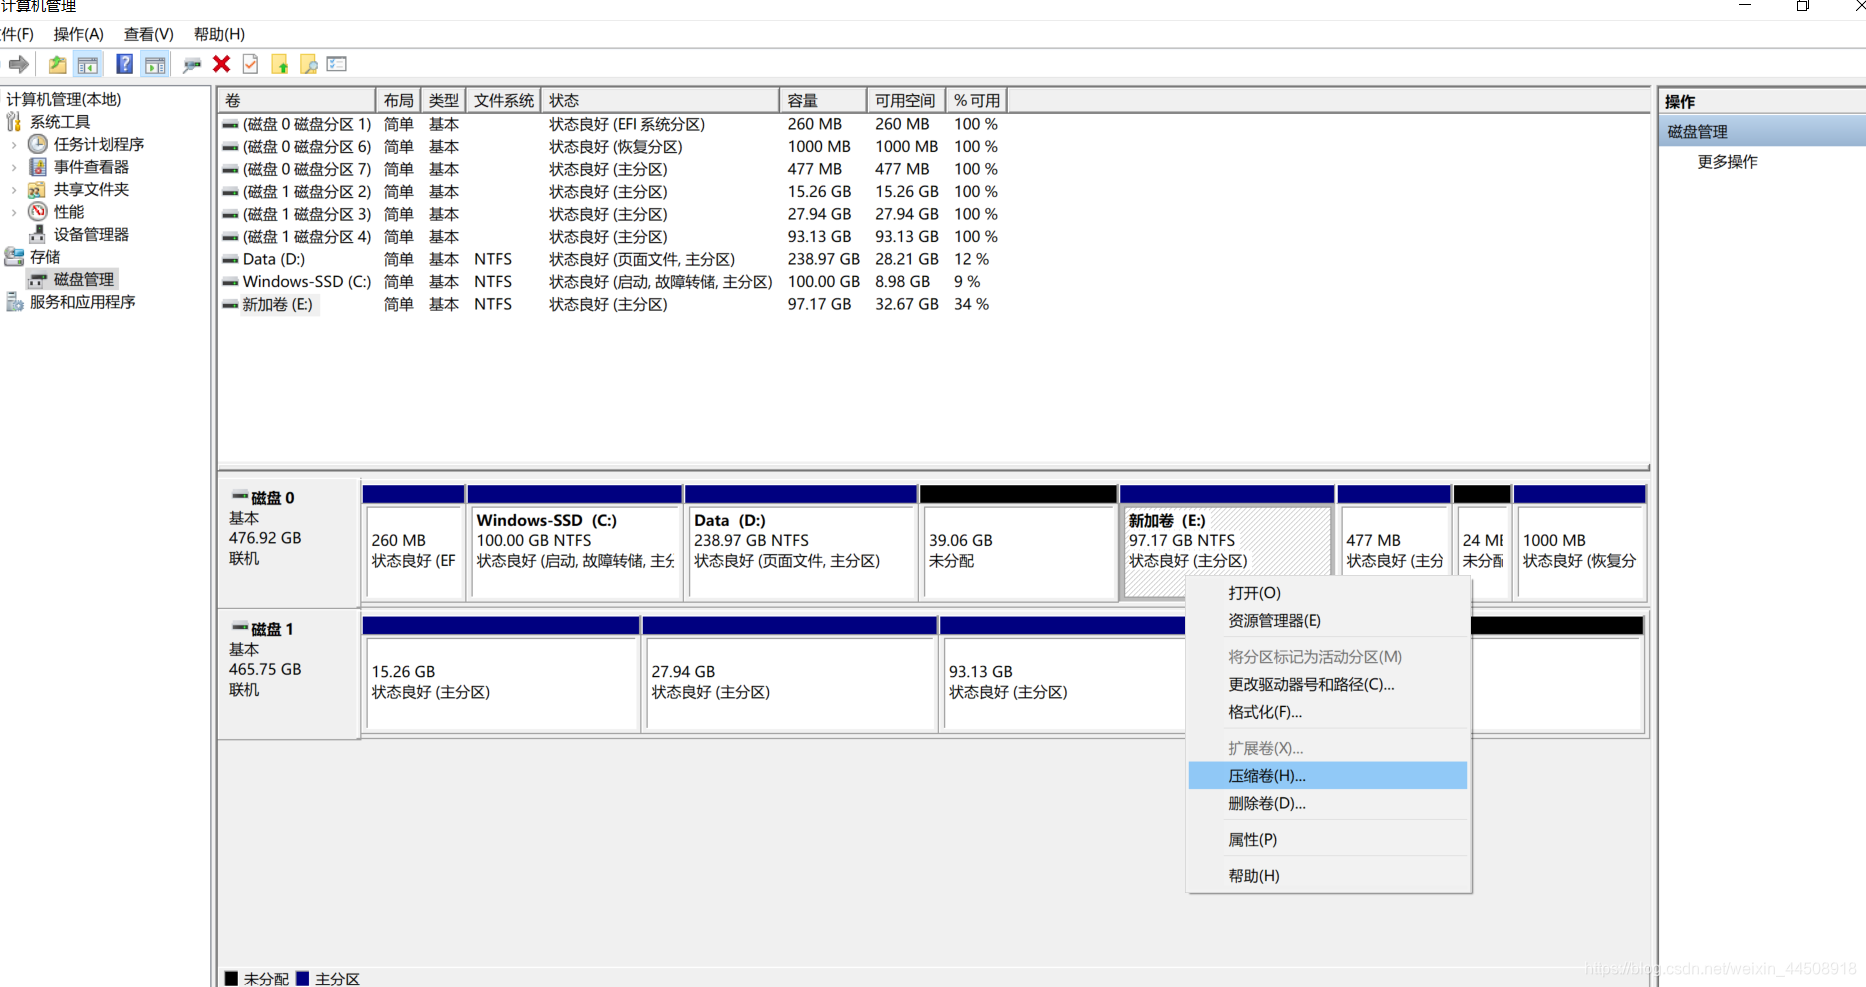Click the yellow page with green arrow icon

280,65
